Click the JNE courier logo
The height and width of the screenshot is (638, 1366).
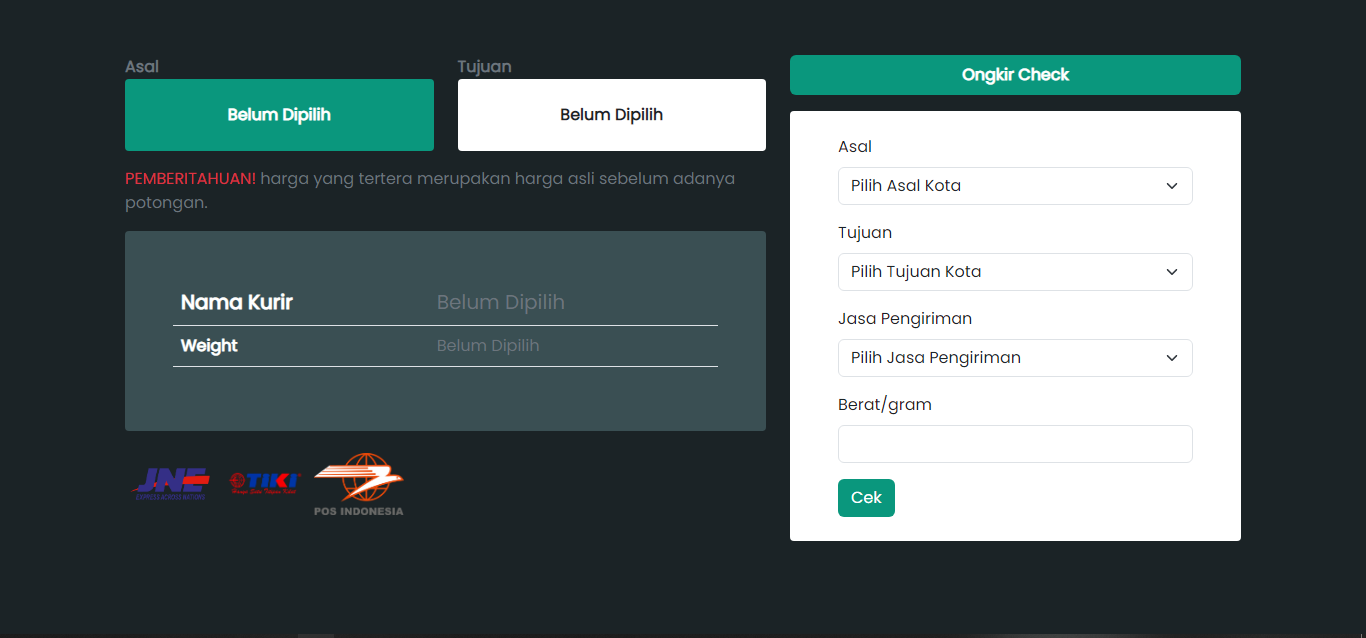(x=171, y=484)
